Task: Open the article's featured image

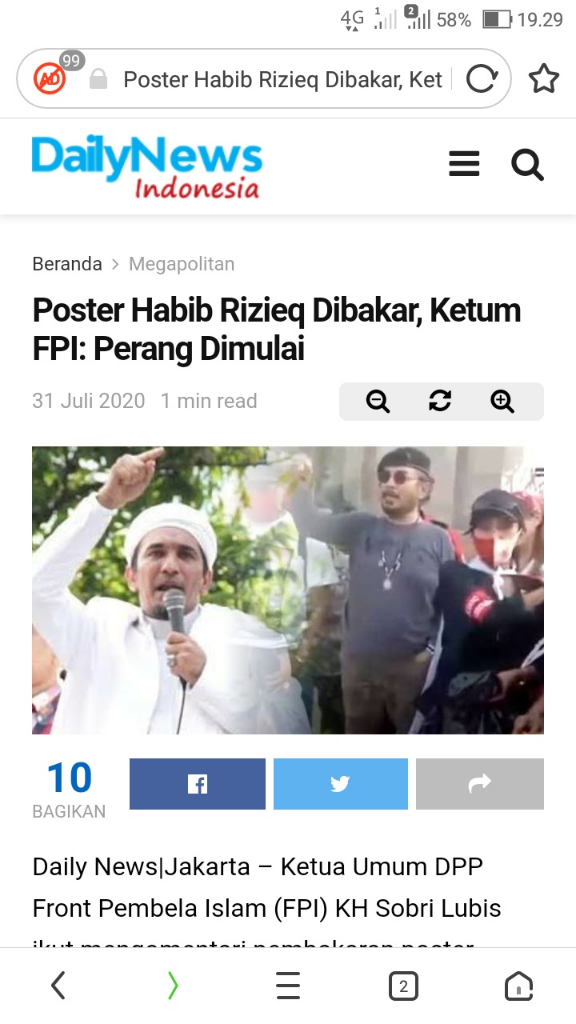Action: coord(288,590)
